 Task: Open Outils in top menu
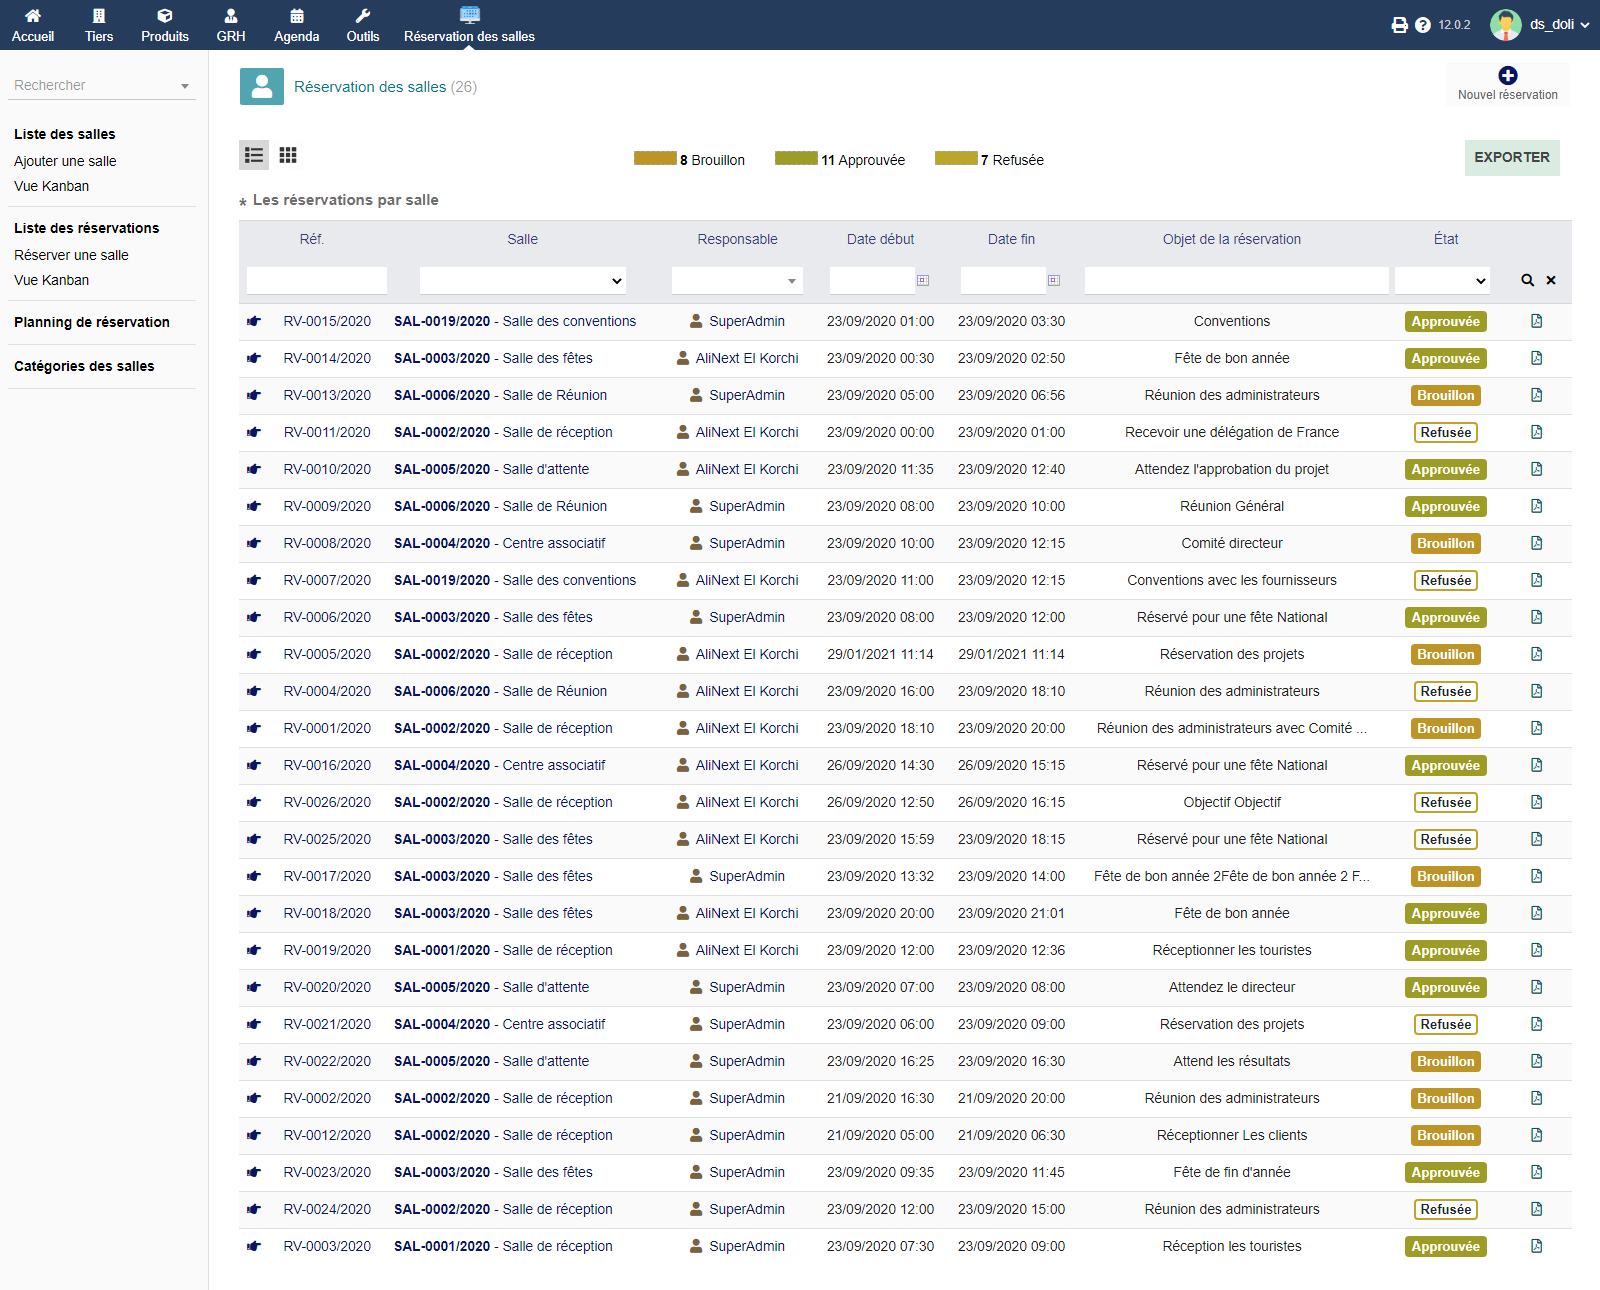[363, 25]
